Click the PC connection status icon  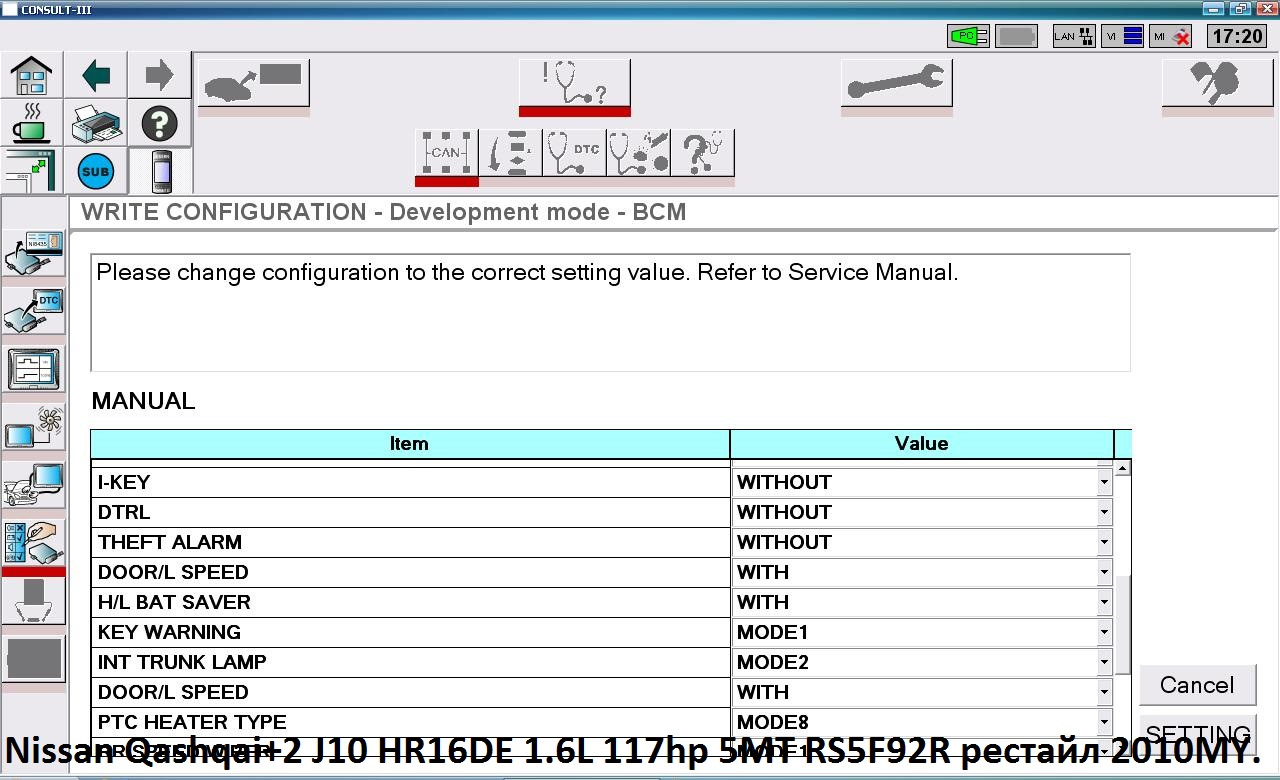[x=968, y=36]
